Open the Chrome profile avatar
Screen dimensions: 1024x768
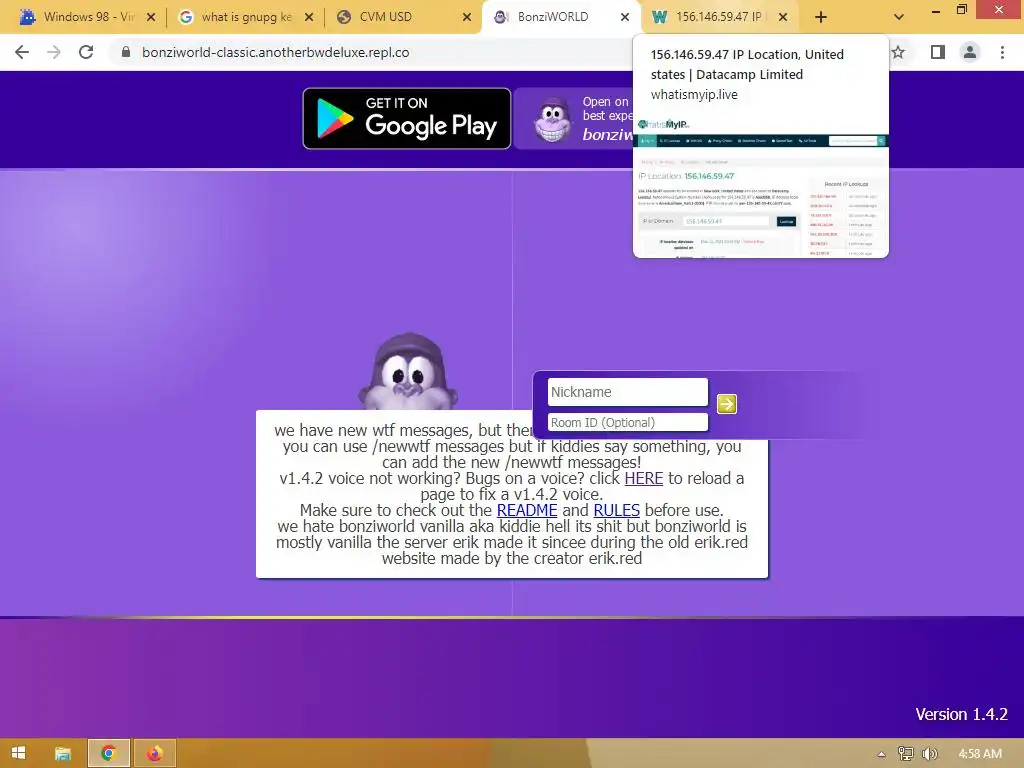point(970,52)
